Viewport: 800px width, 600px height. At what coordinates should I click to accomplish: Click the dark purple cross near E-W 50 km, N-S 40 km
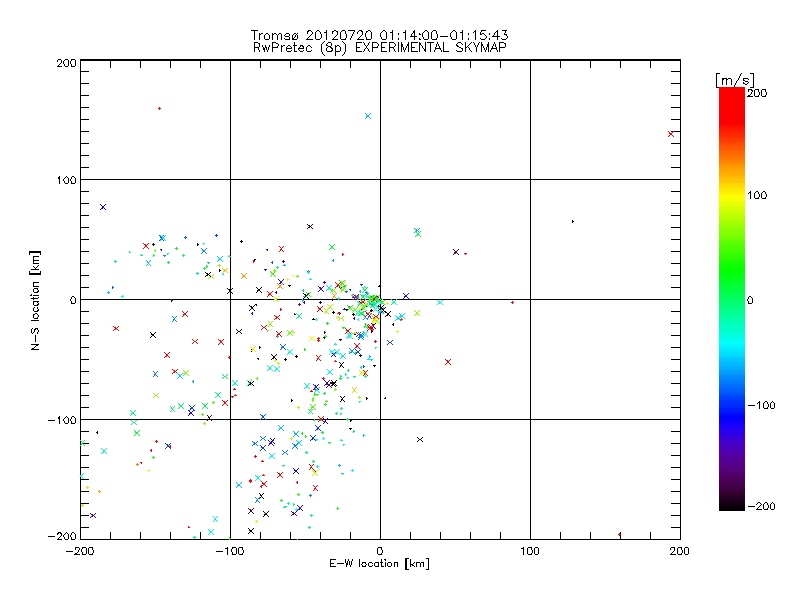point(456,252)
